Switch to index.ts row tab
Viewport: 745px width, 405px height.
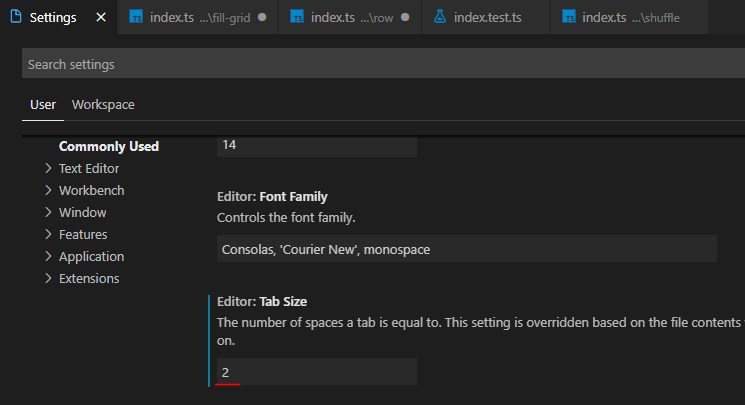point(350,17)
